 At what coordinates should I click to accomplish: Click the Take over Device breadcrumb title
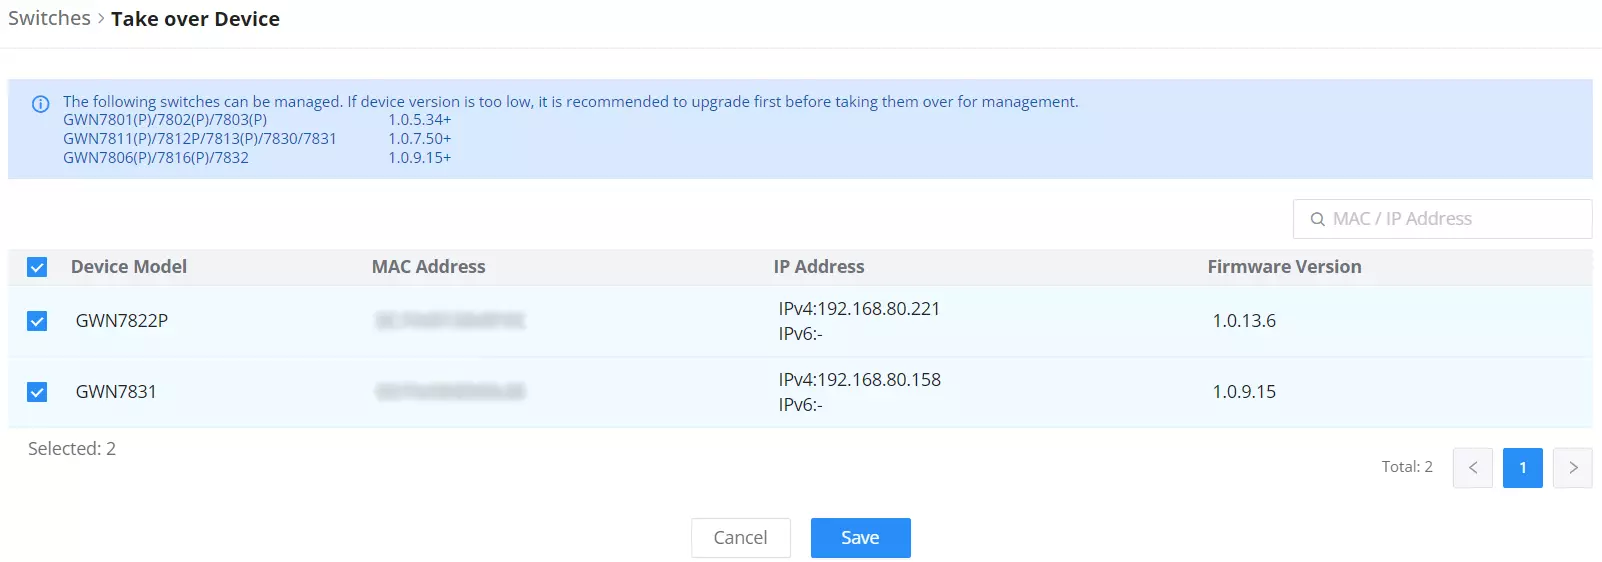pos(195,19)
